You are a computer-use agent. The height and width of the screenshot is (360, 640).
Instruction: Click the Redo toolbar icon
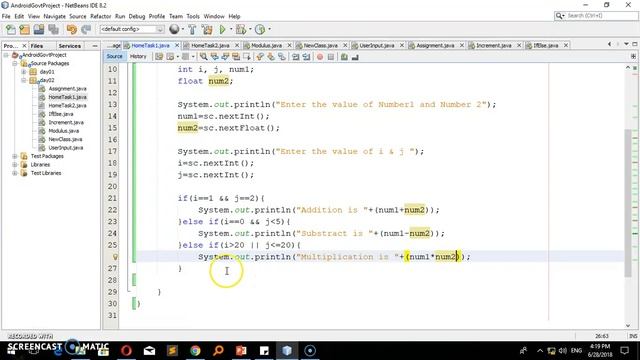tap(86, 29)
